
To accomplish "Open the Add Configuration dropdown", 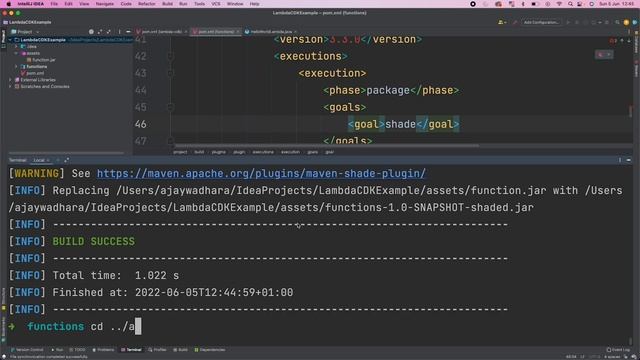I will point(541,22).
